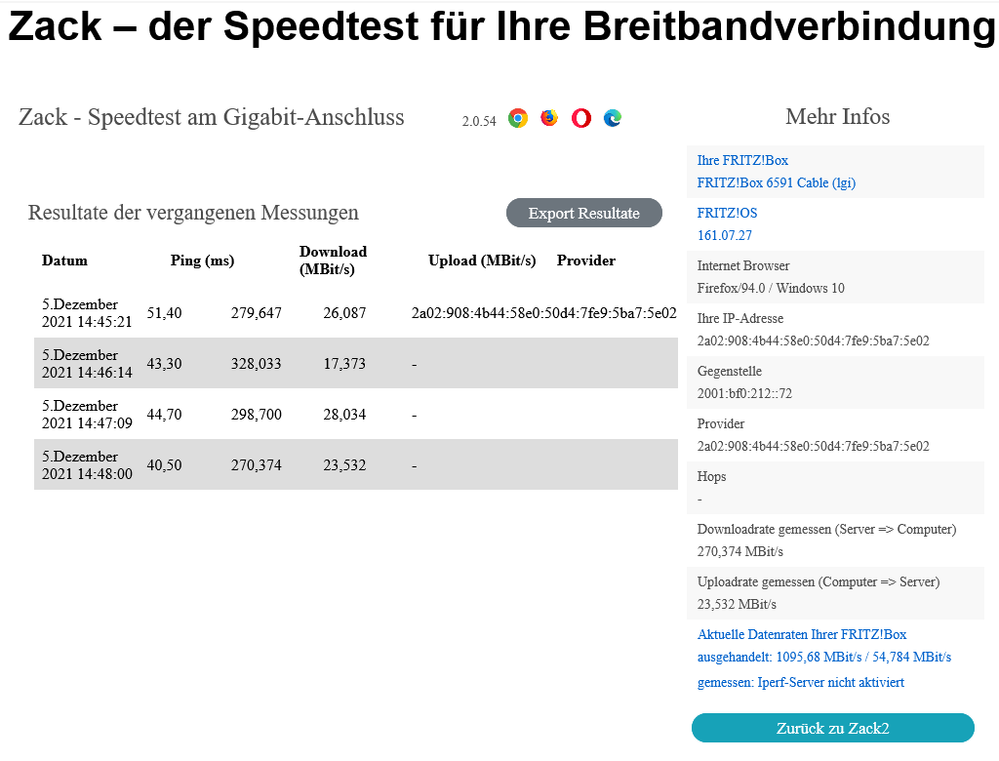Click the Upload (MBit/s) column header

[x=482, y=260]
